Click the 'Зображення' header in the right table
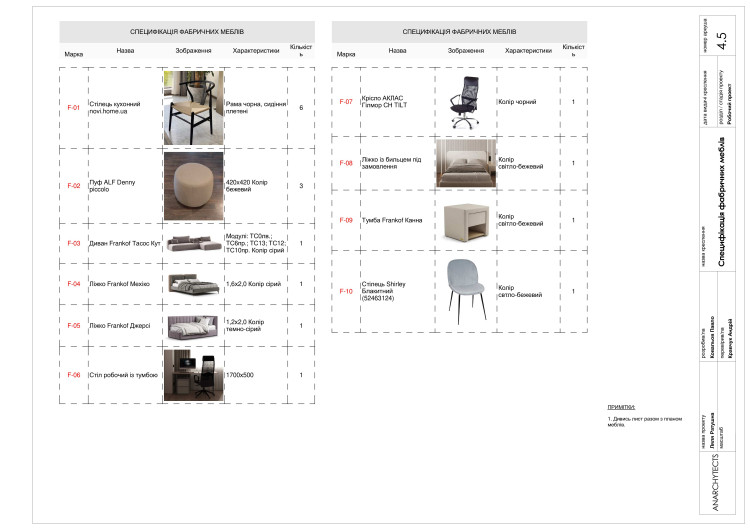Screen dimensions: 750x530 466,50
